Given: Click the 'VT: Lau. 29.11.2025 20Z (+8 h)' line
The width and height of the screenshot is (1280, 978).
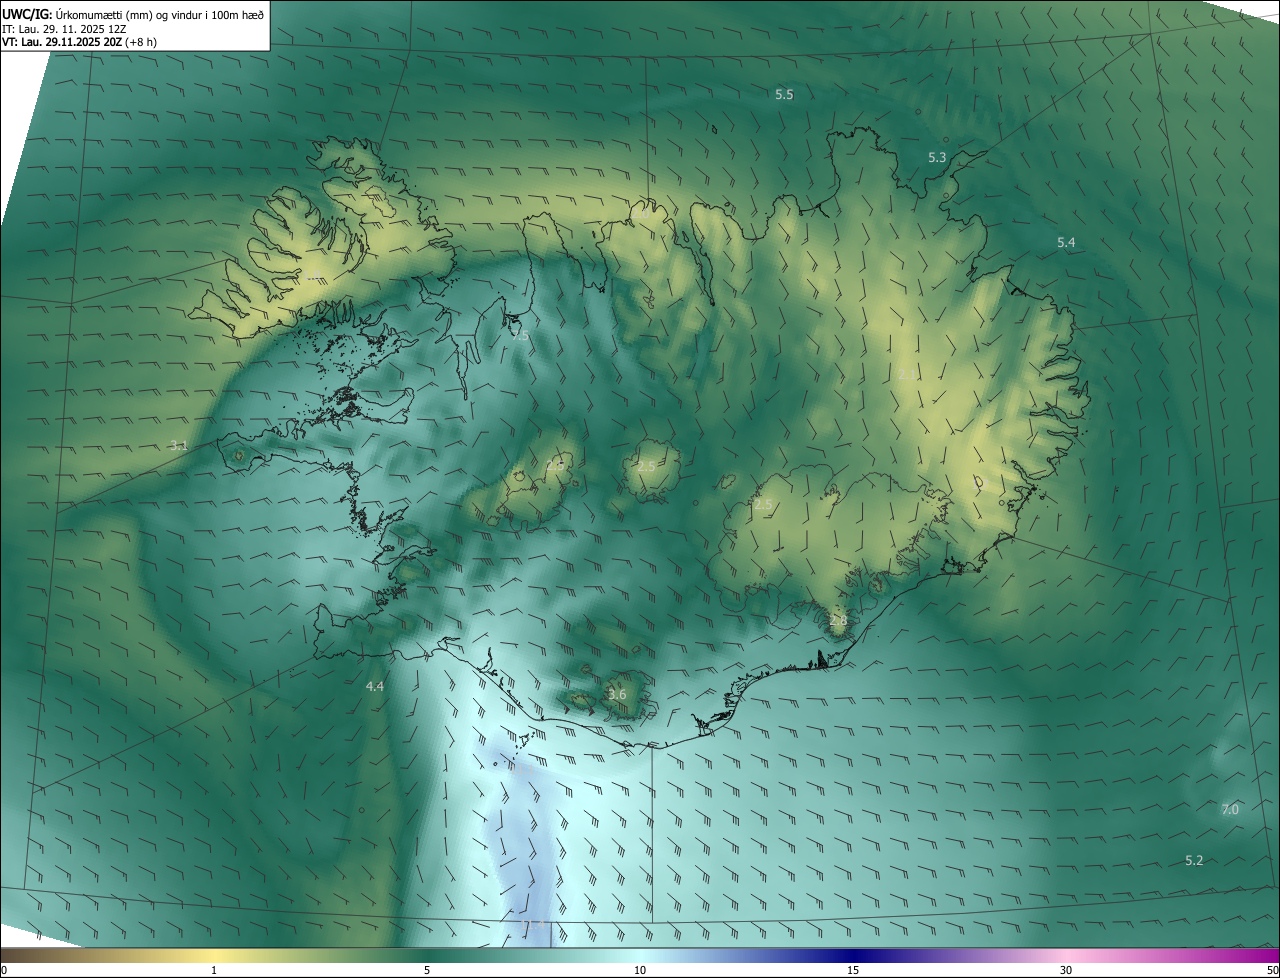Looking at the screenshot, I should (x=79, y=42).
